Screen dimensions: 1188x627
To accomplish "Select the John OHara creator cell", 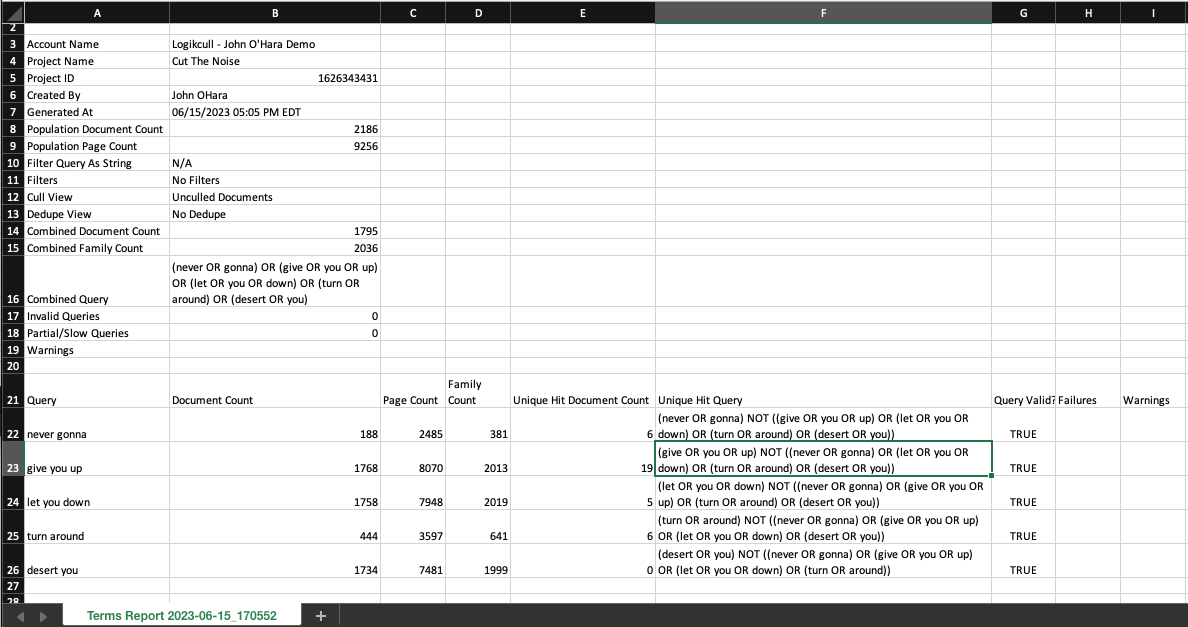I will (x=275, y=95).
